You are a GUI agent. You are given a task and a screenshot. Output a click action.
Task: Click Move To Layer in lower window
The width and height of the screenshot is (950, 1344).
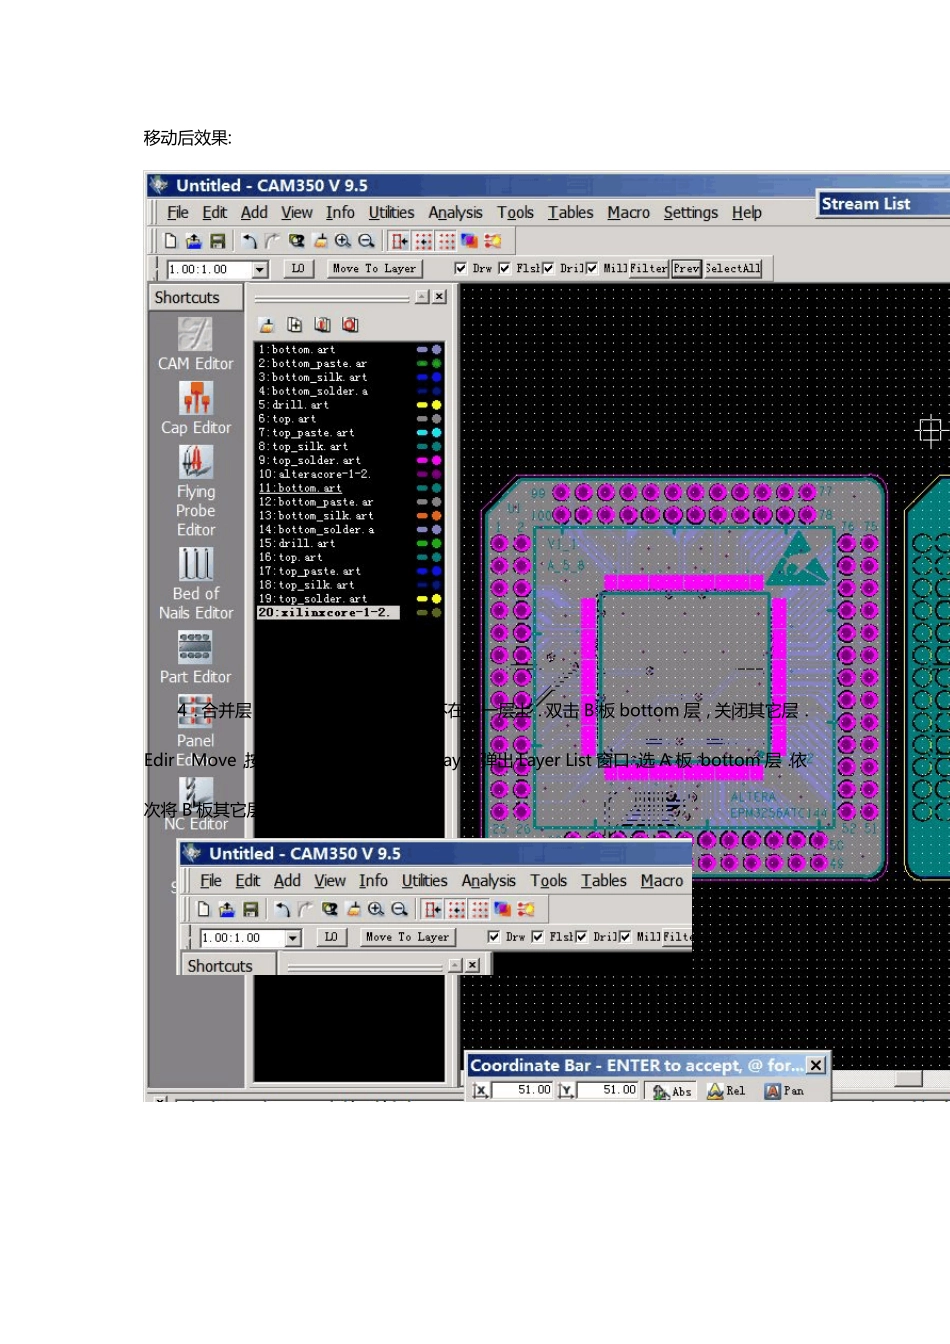tap(407, 937)
